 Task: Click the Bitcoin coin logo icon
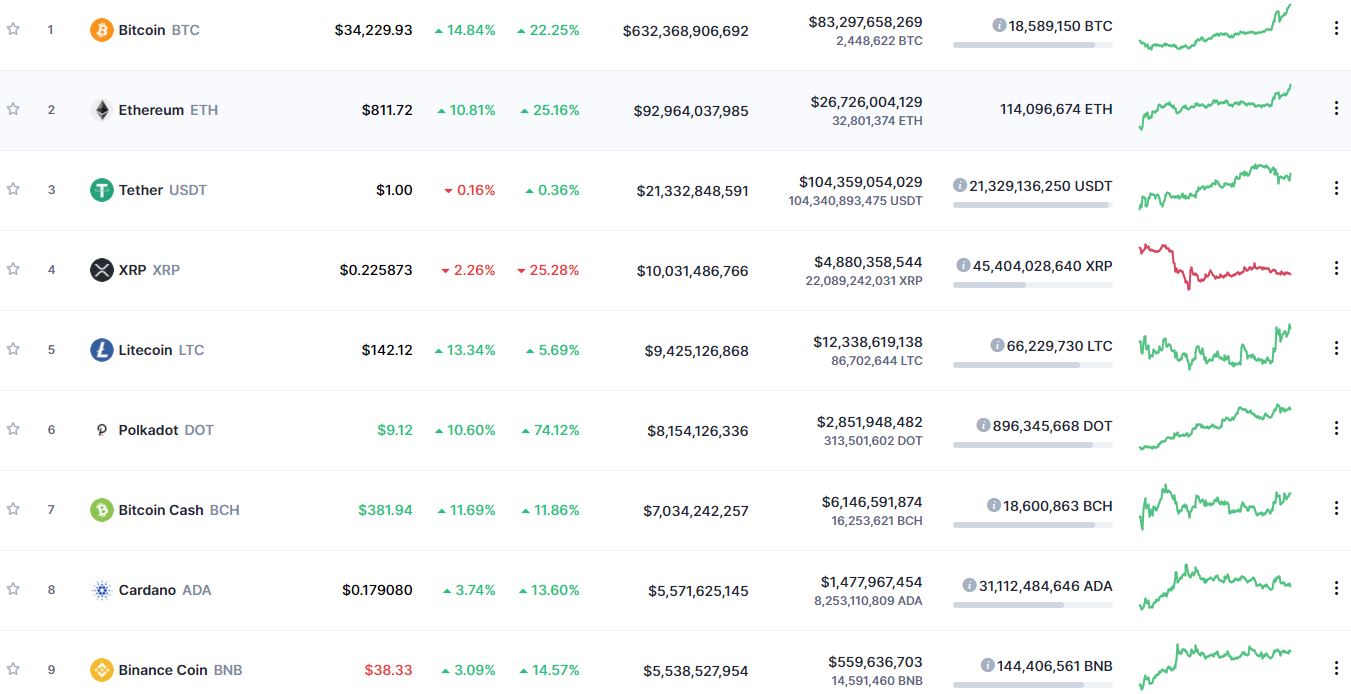102,30
